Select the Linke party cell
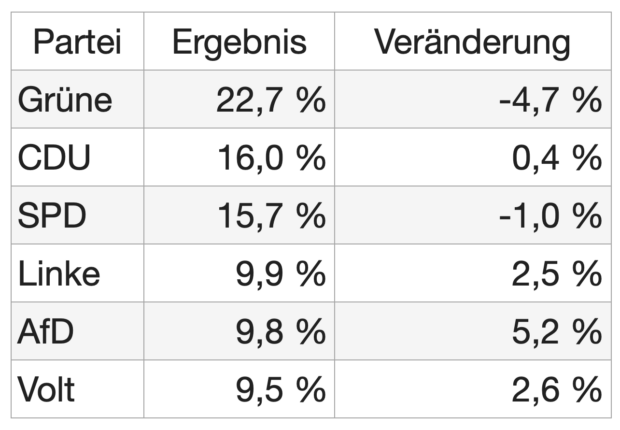Image resolution: width=620 pixels, height=430 pixels. click(60, 273)
